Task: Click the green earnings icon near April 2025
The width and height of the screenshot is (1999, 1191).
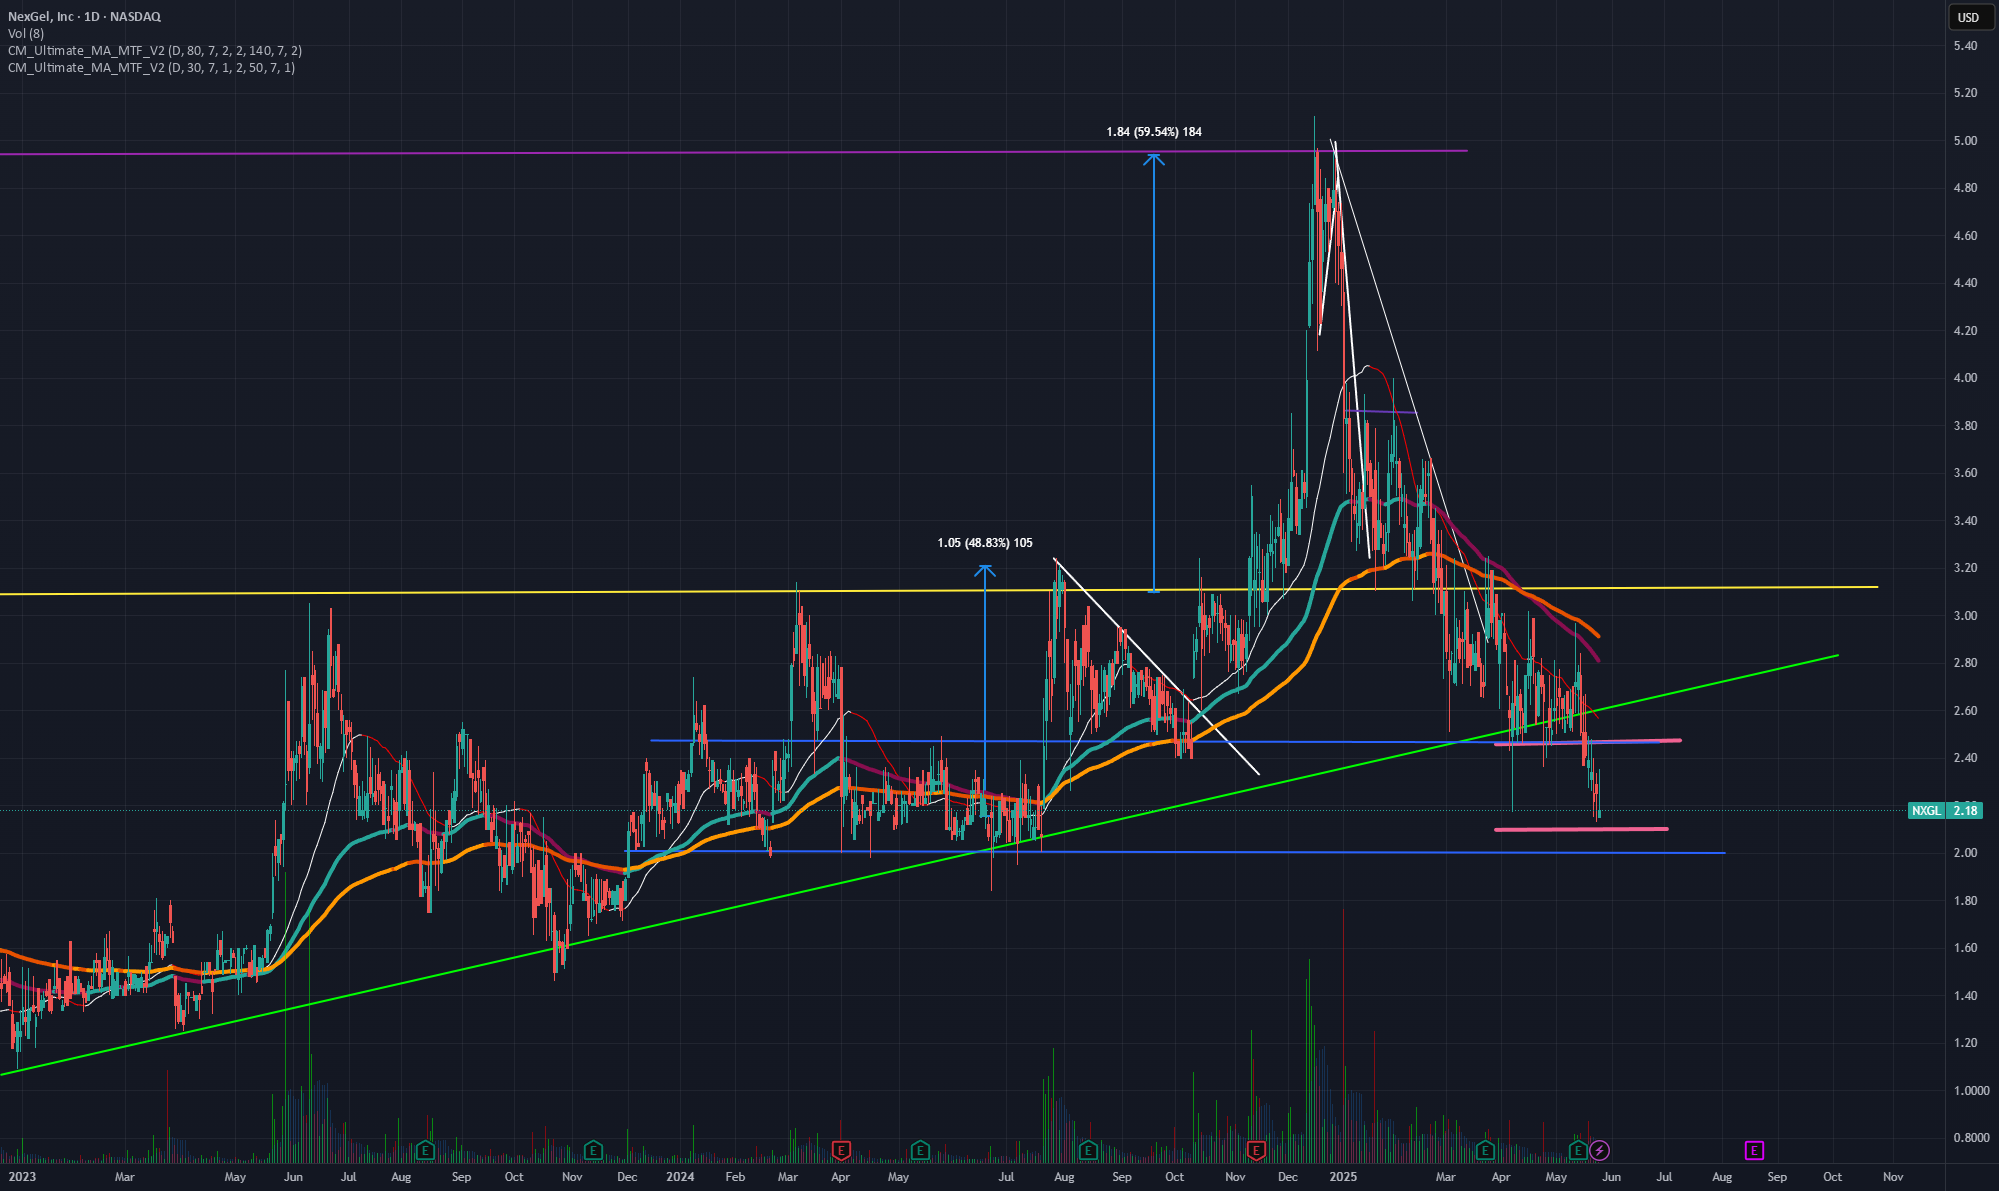Action: point(1485,1150)
